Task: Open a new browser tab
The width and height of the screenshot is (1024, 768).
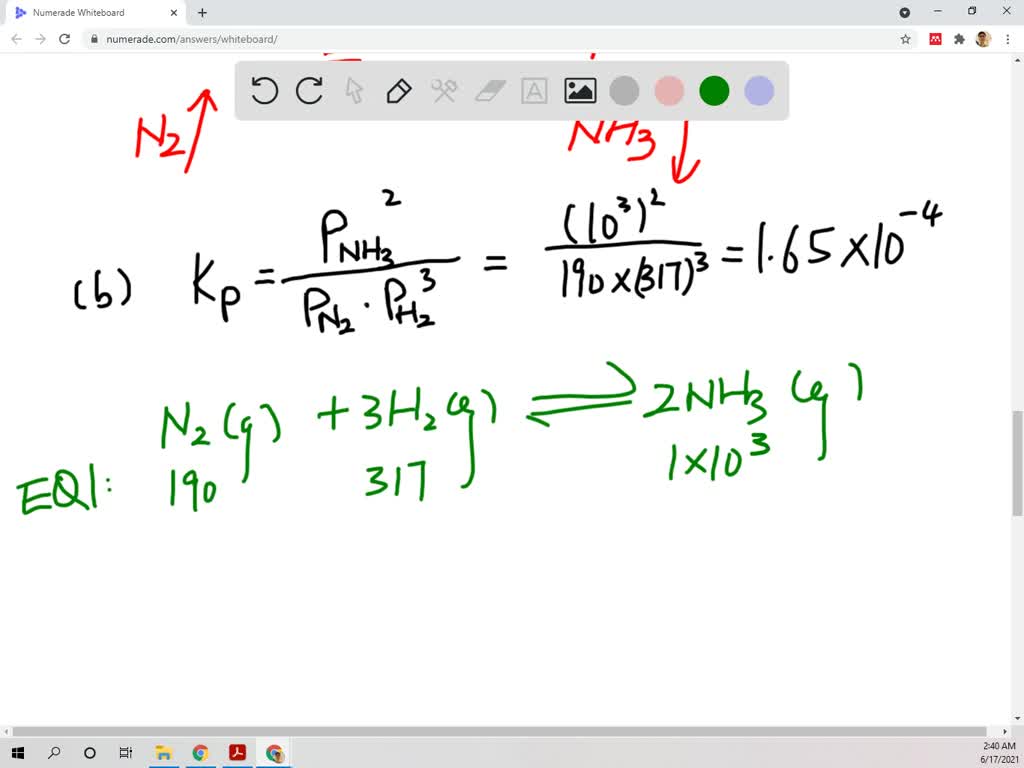Action: coord(201,13)
